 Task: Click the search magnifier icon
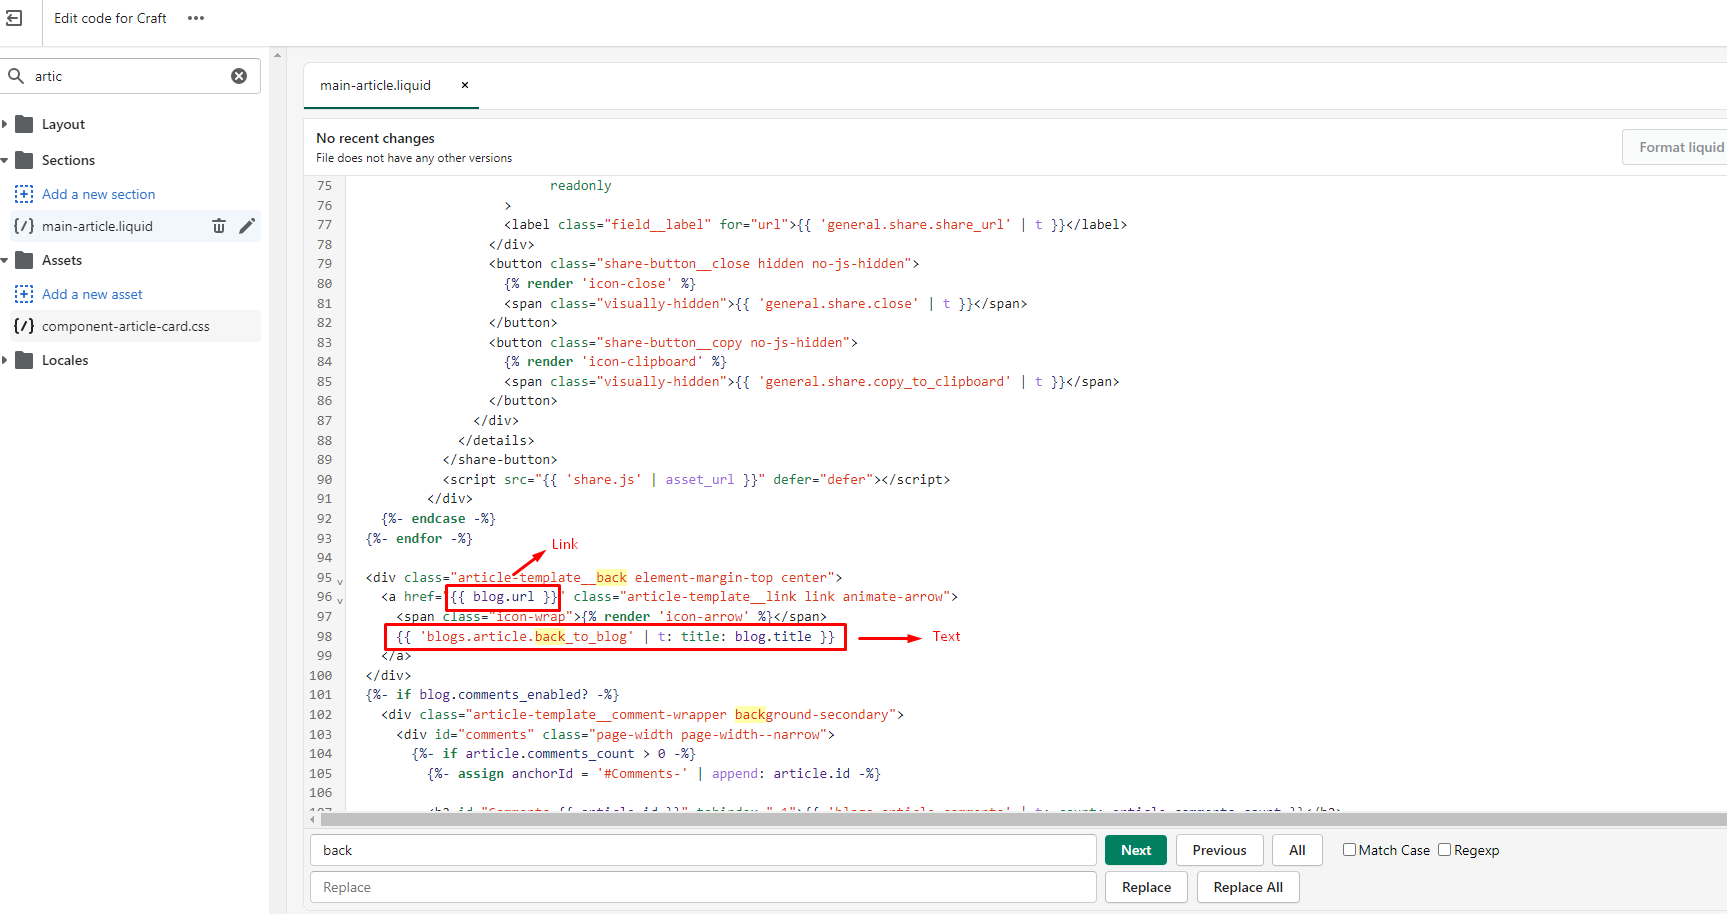point(16,76)
